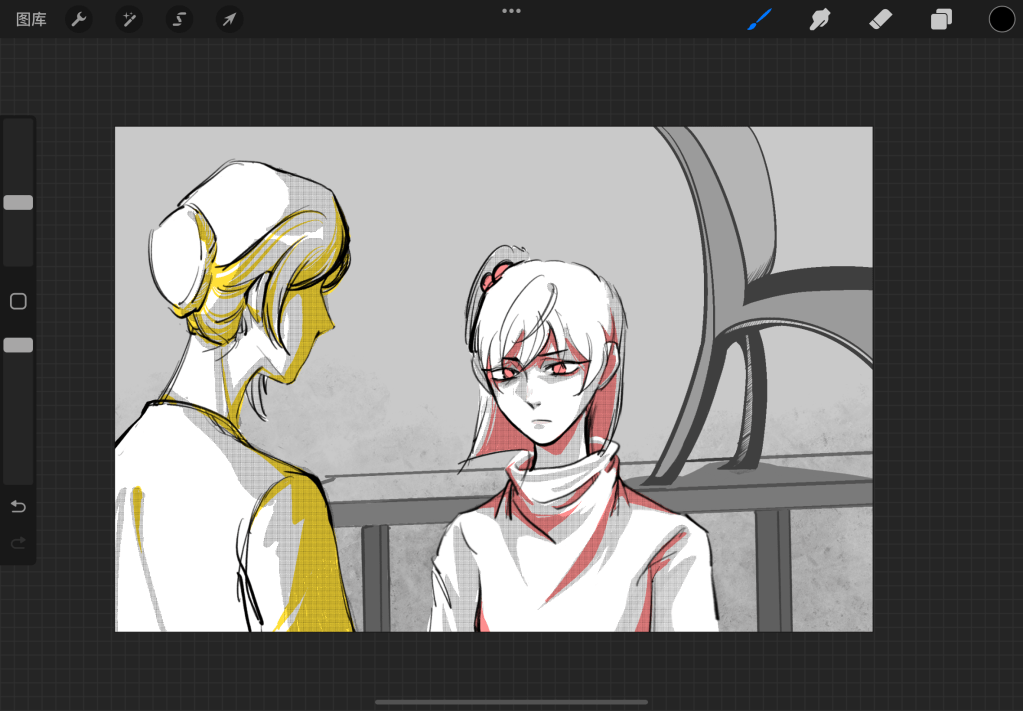The height and width of the screenshot is (711, 1023).
Task: Select the Brush tool
Action: pos(760,19)
